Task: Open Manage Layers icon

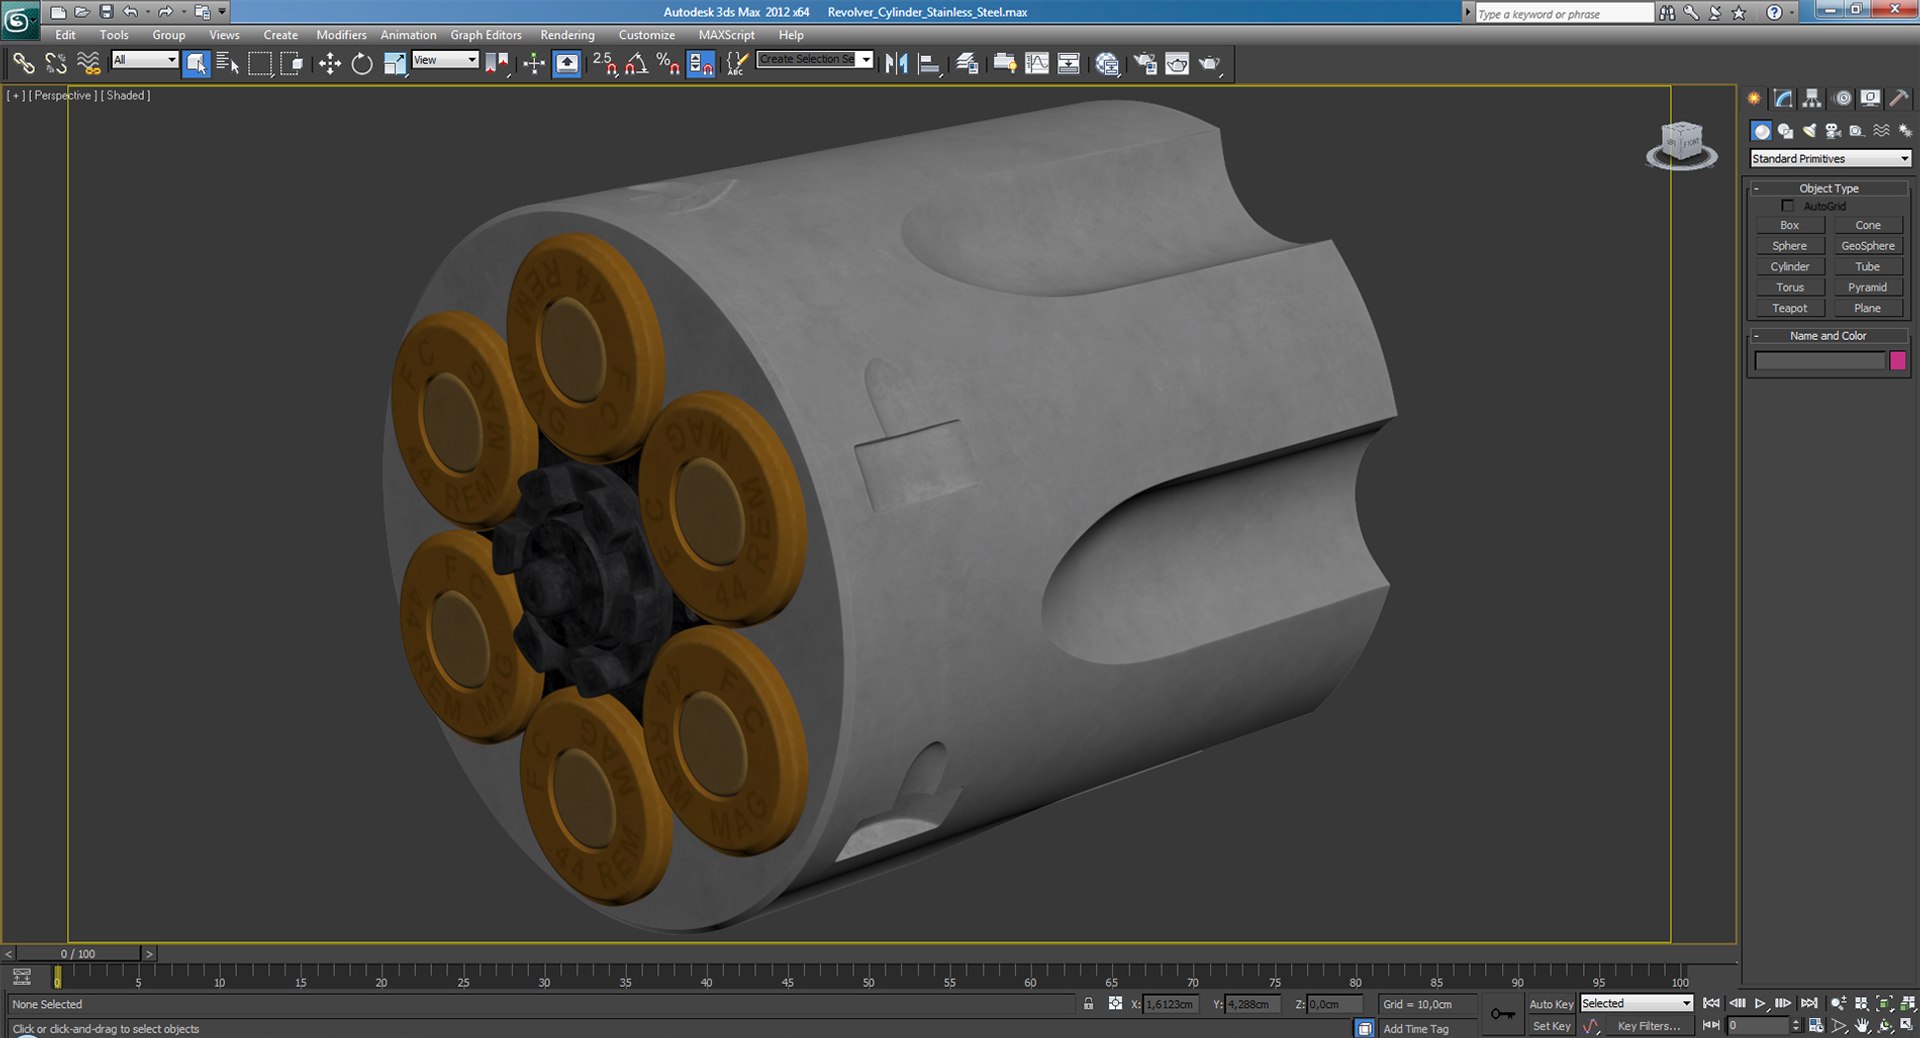Action: 967,63
